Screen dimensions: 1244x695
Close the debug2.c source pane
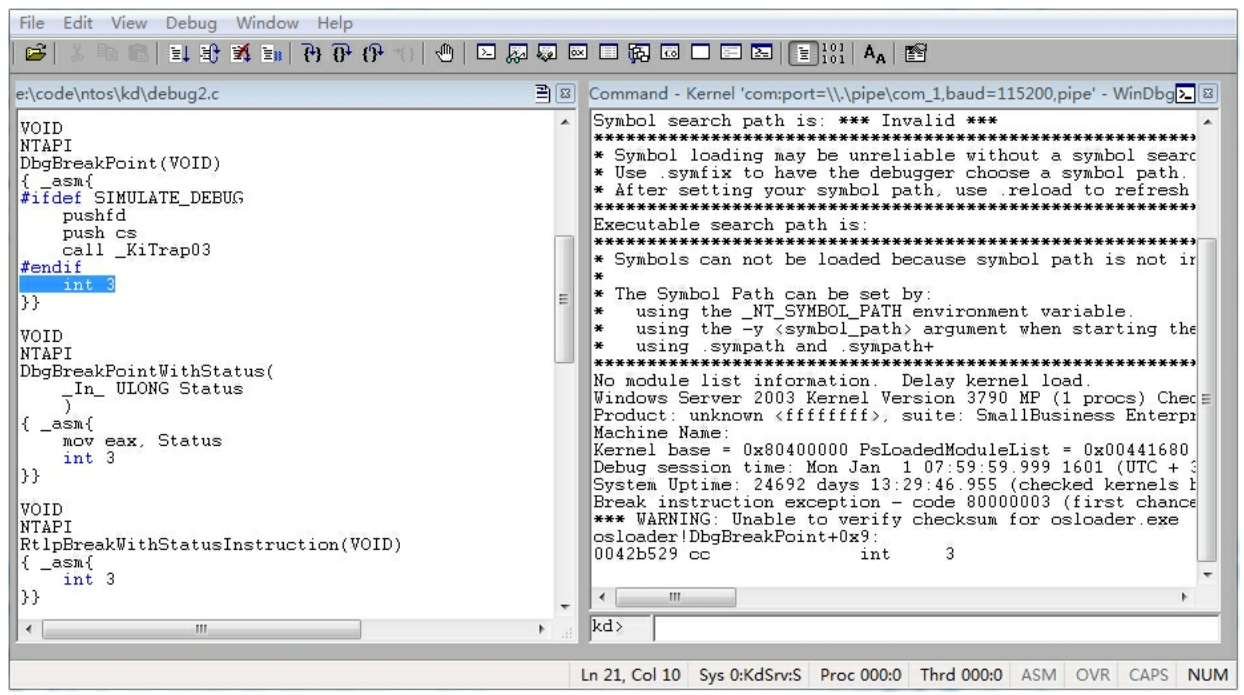tap(565, 94)
